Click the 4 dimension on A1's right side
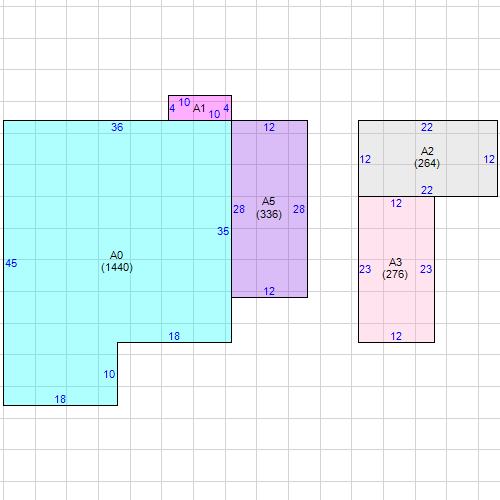 point(226,108)
